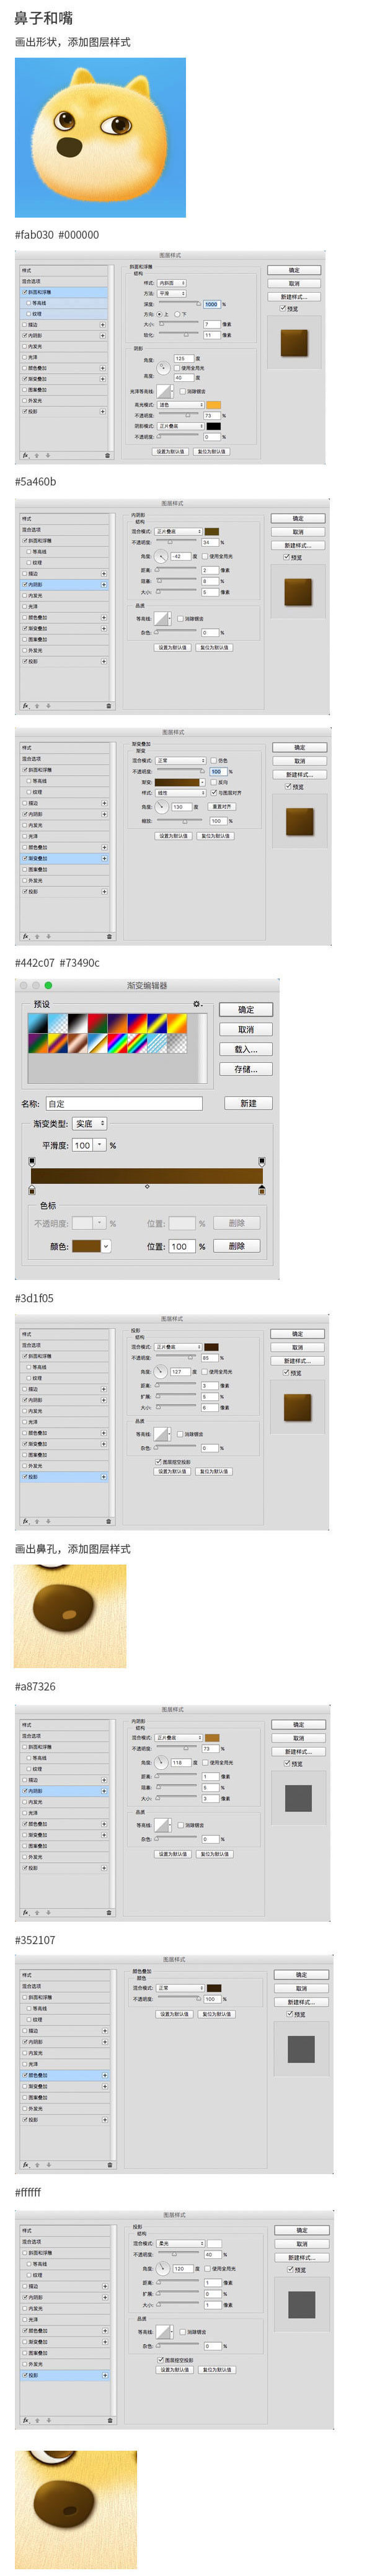Image resolution: width=372 pixels, height=2576 pixels.
Task: Click the 新建 button beside the name field
Action: click(x=248, y=1103)
